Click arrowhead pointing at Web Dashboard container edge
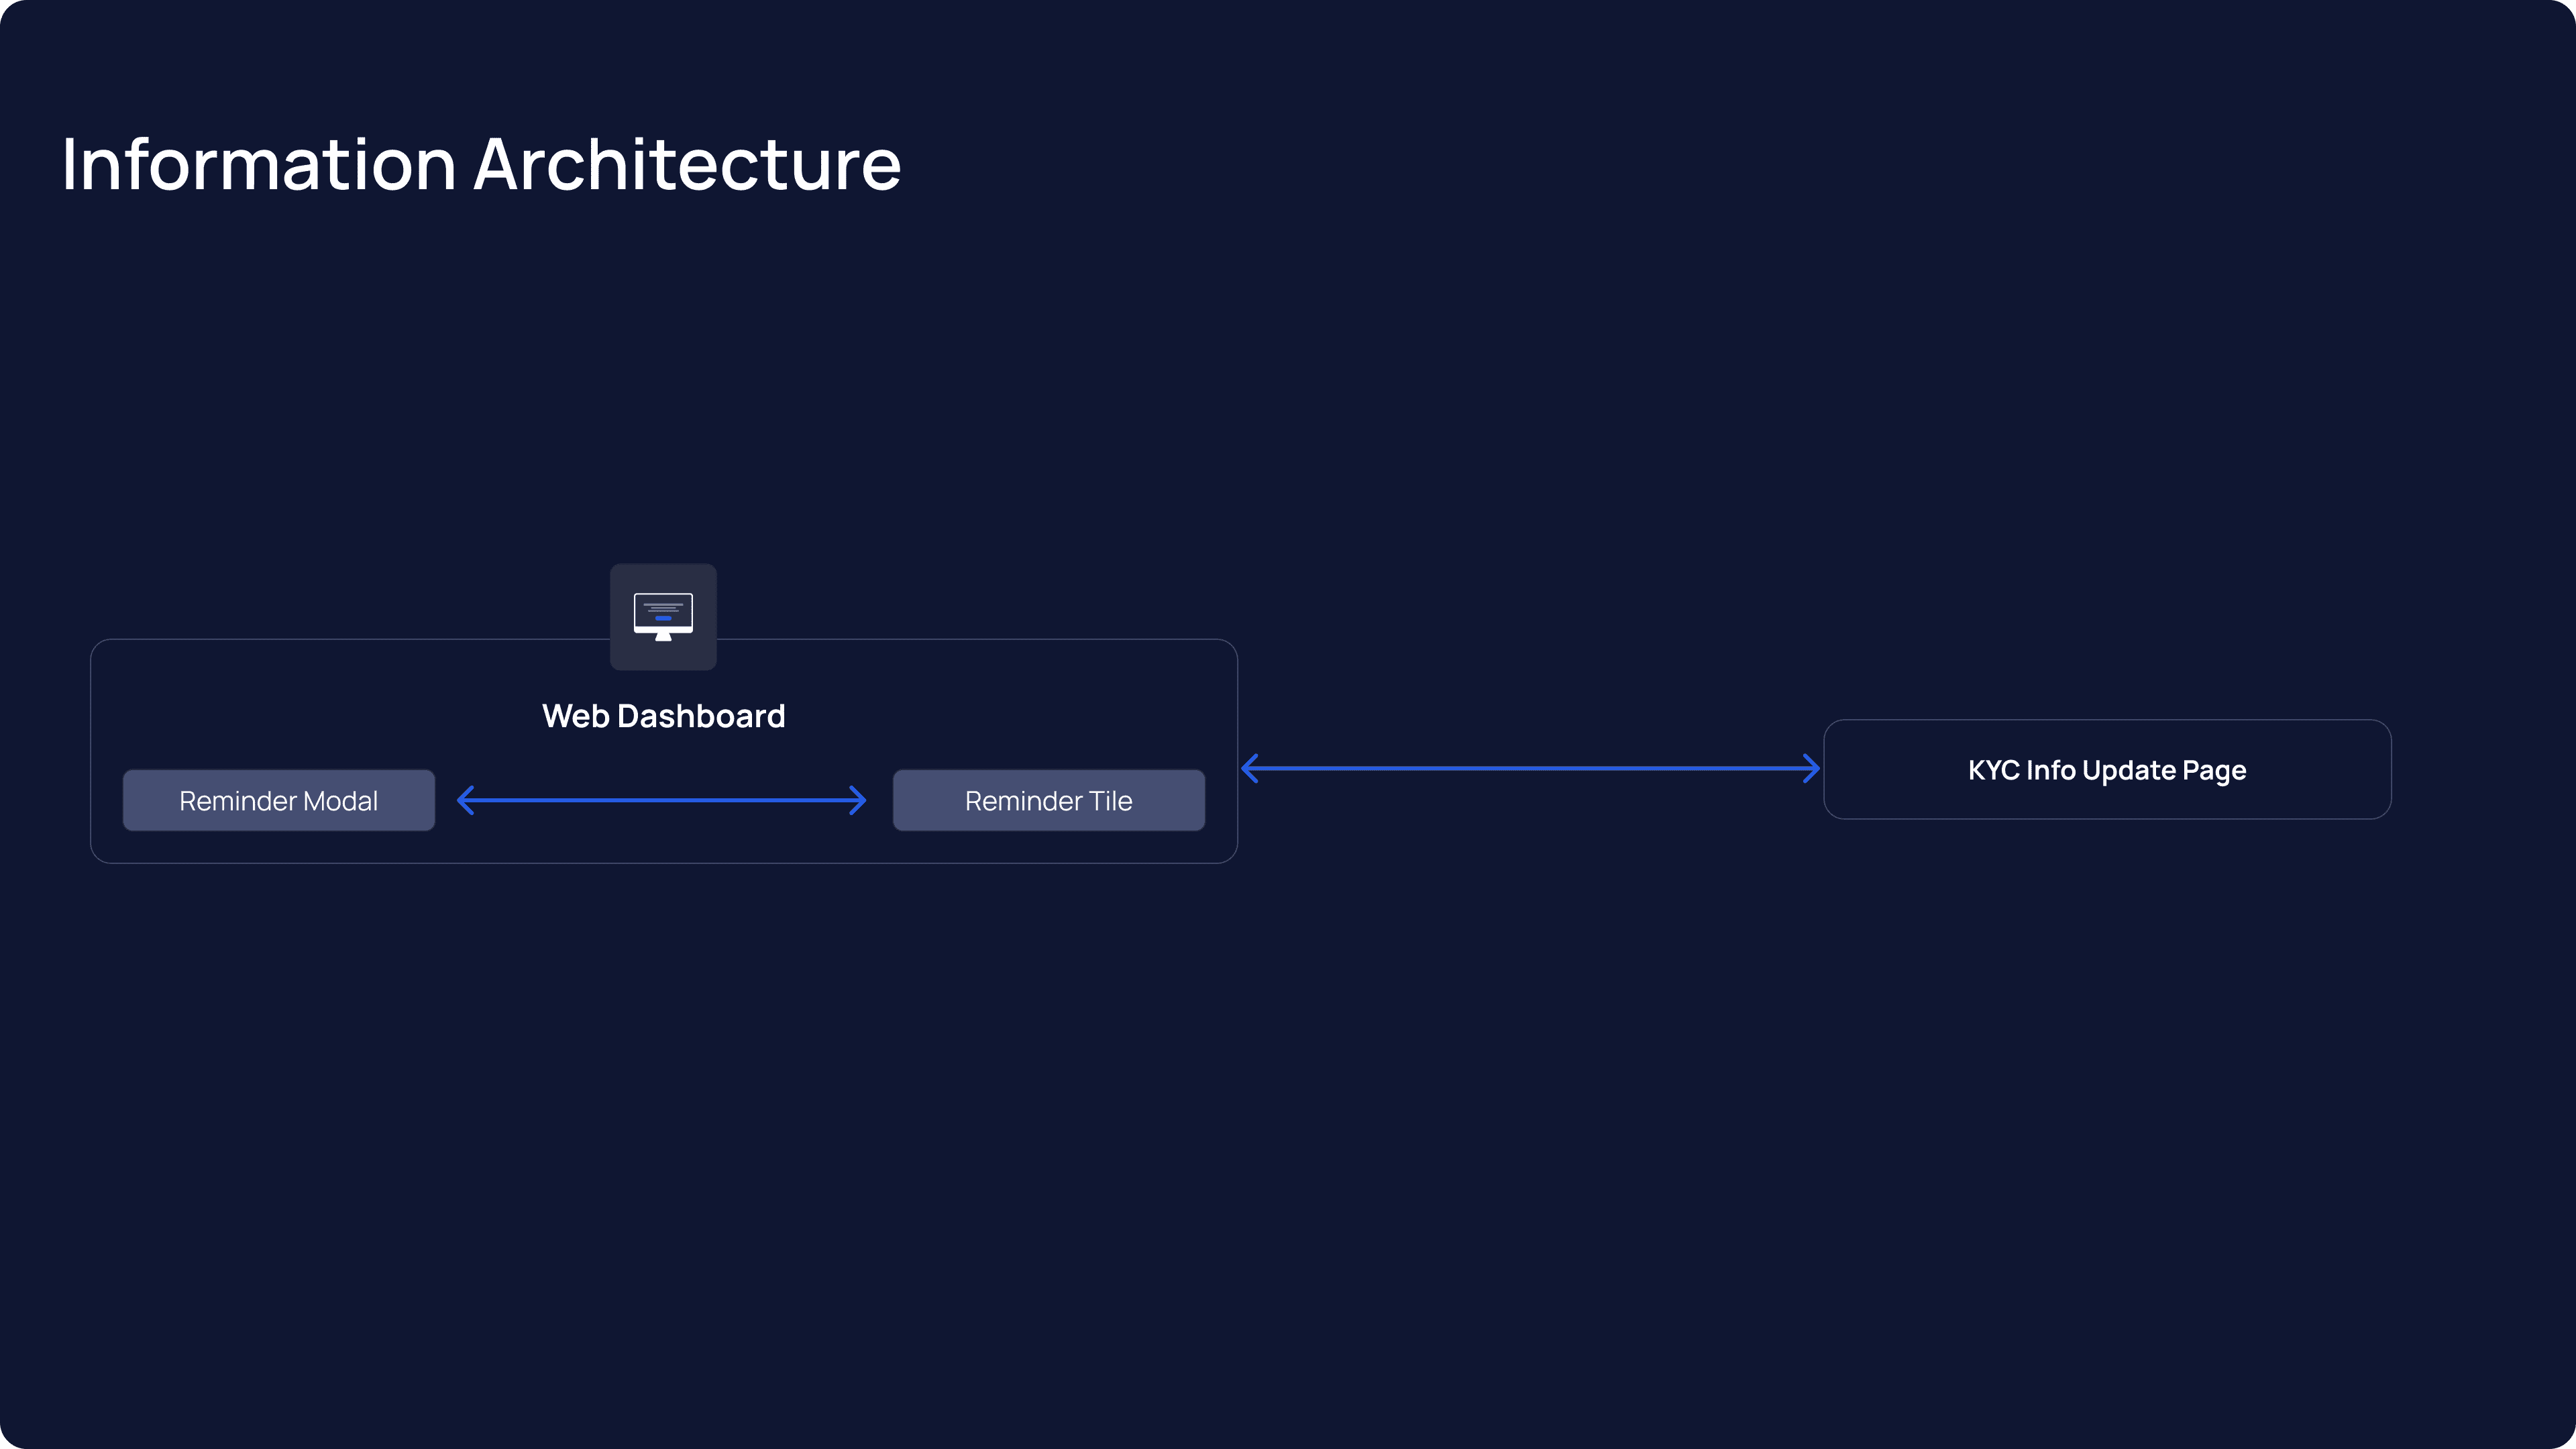Image resolution: width=2576 pixels, height=1449 pixels. (1249, 768)
